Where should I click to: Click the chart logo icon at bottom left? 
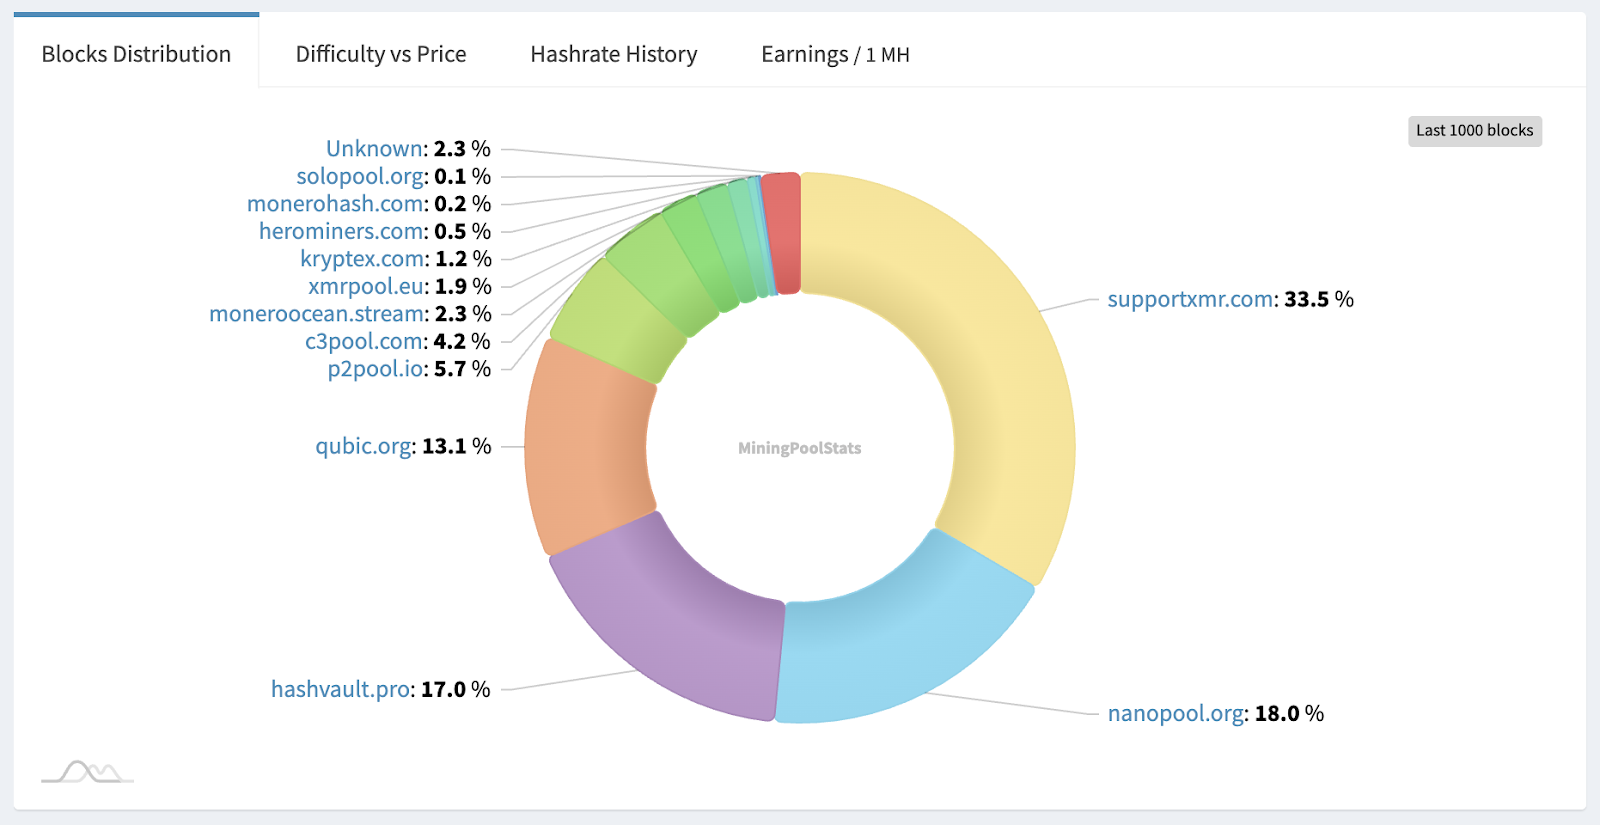87,772
